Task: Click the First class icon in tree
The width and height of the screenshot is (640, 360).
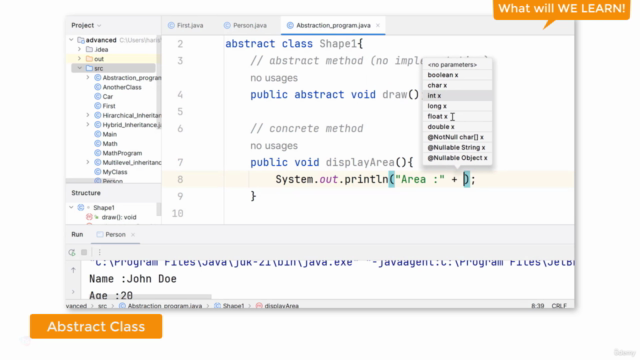Action: click(x=98, y=106)
